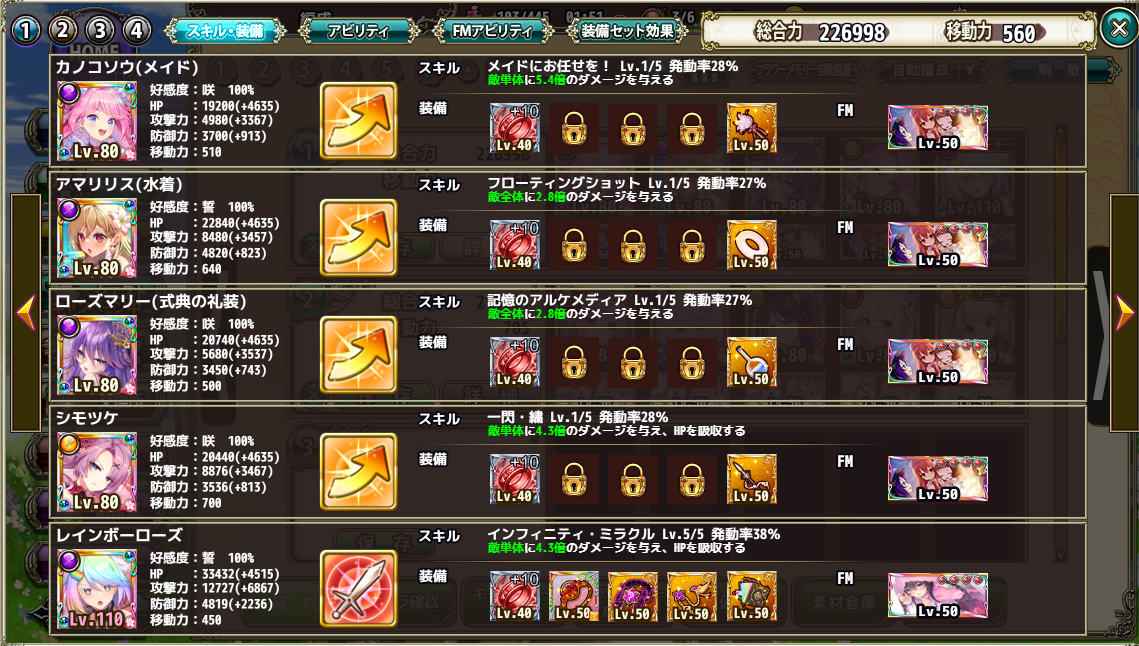
Task: Open Rainbow Rose's FM memory card
Action: point(938,596)
